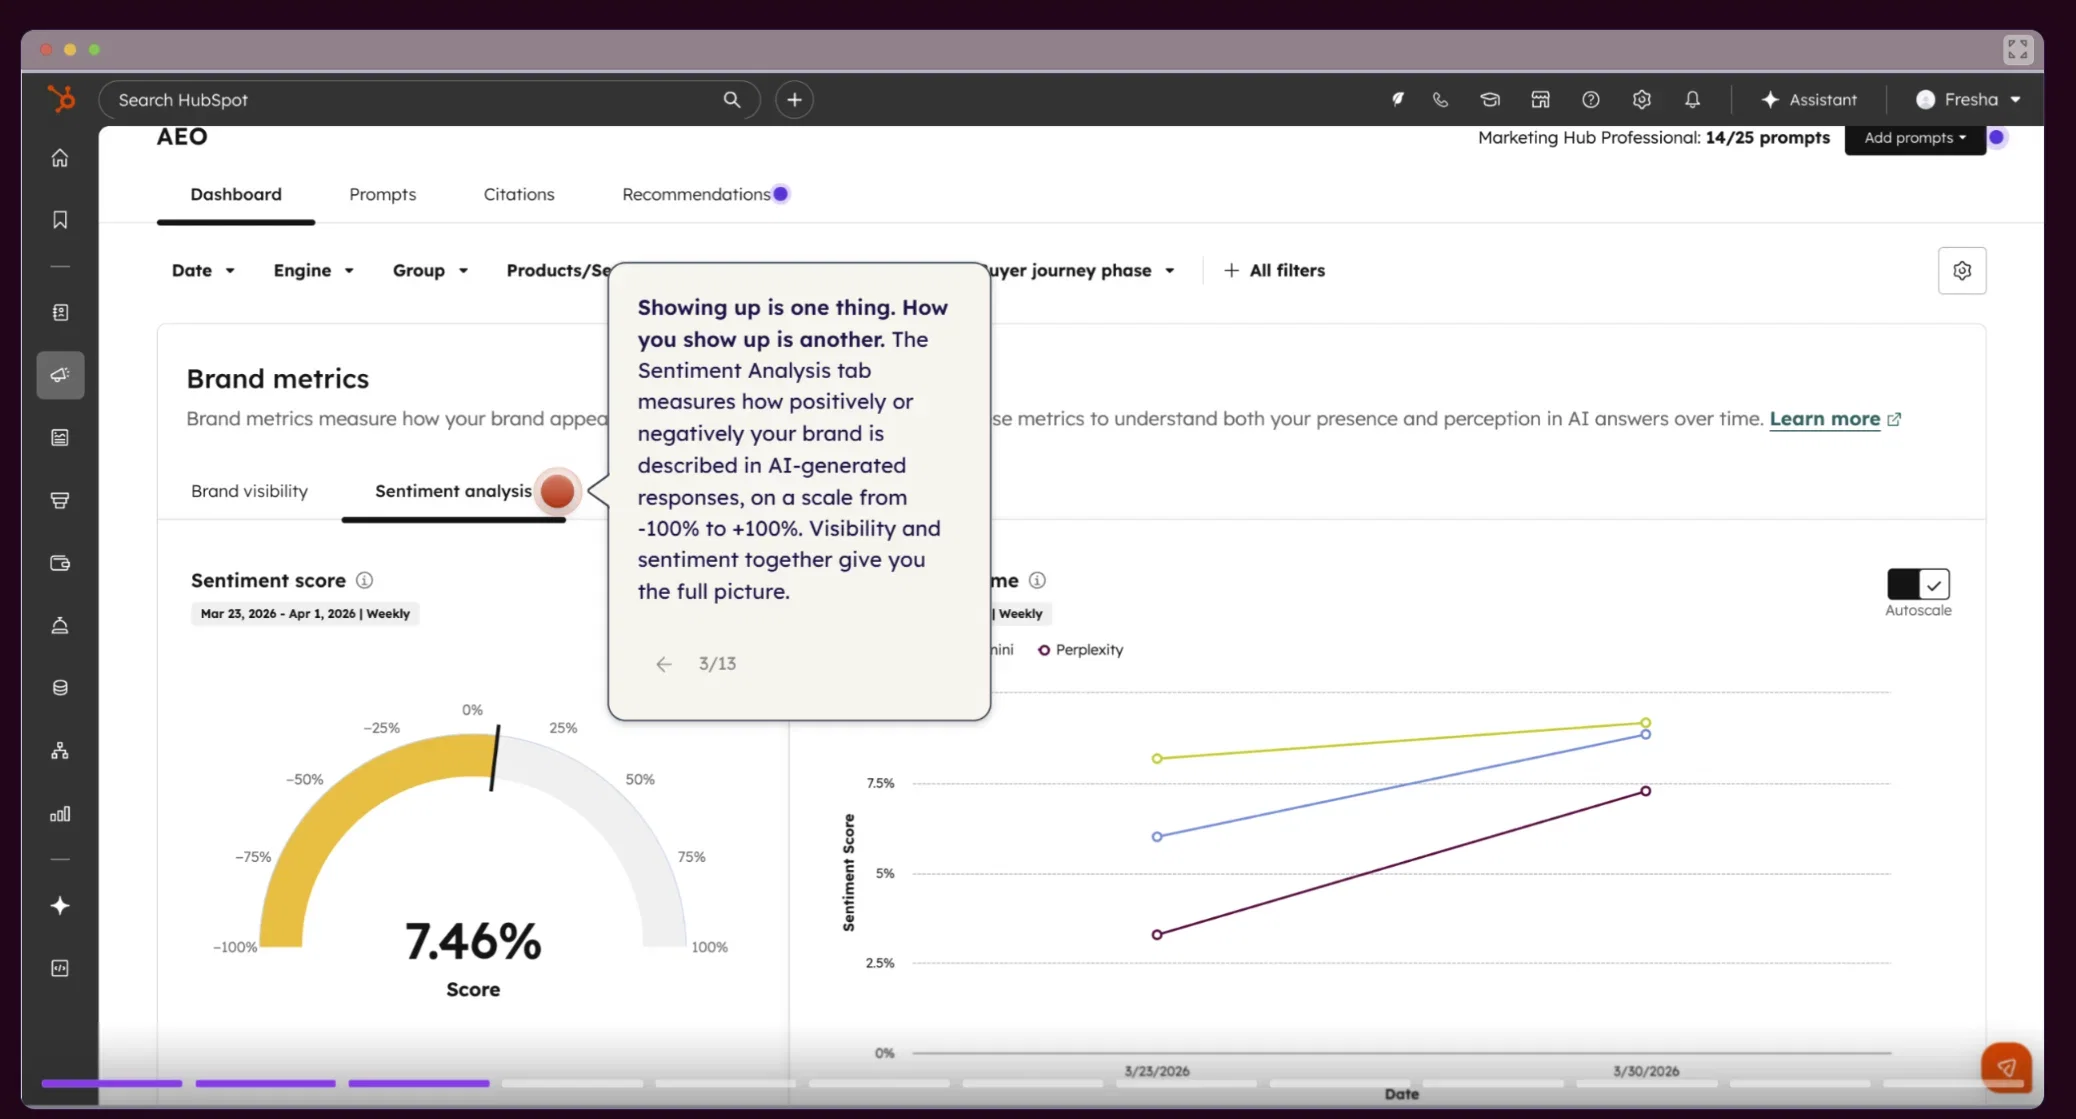Click the purple hotspot beside Add prompts
The width and height of the screenshot is (2076, 1119).
1997,137
